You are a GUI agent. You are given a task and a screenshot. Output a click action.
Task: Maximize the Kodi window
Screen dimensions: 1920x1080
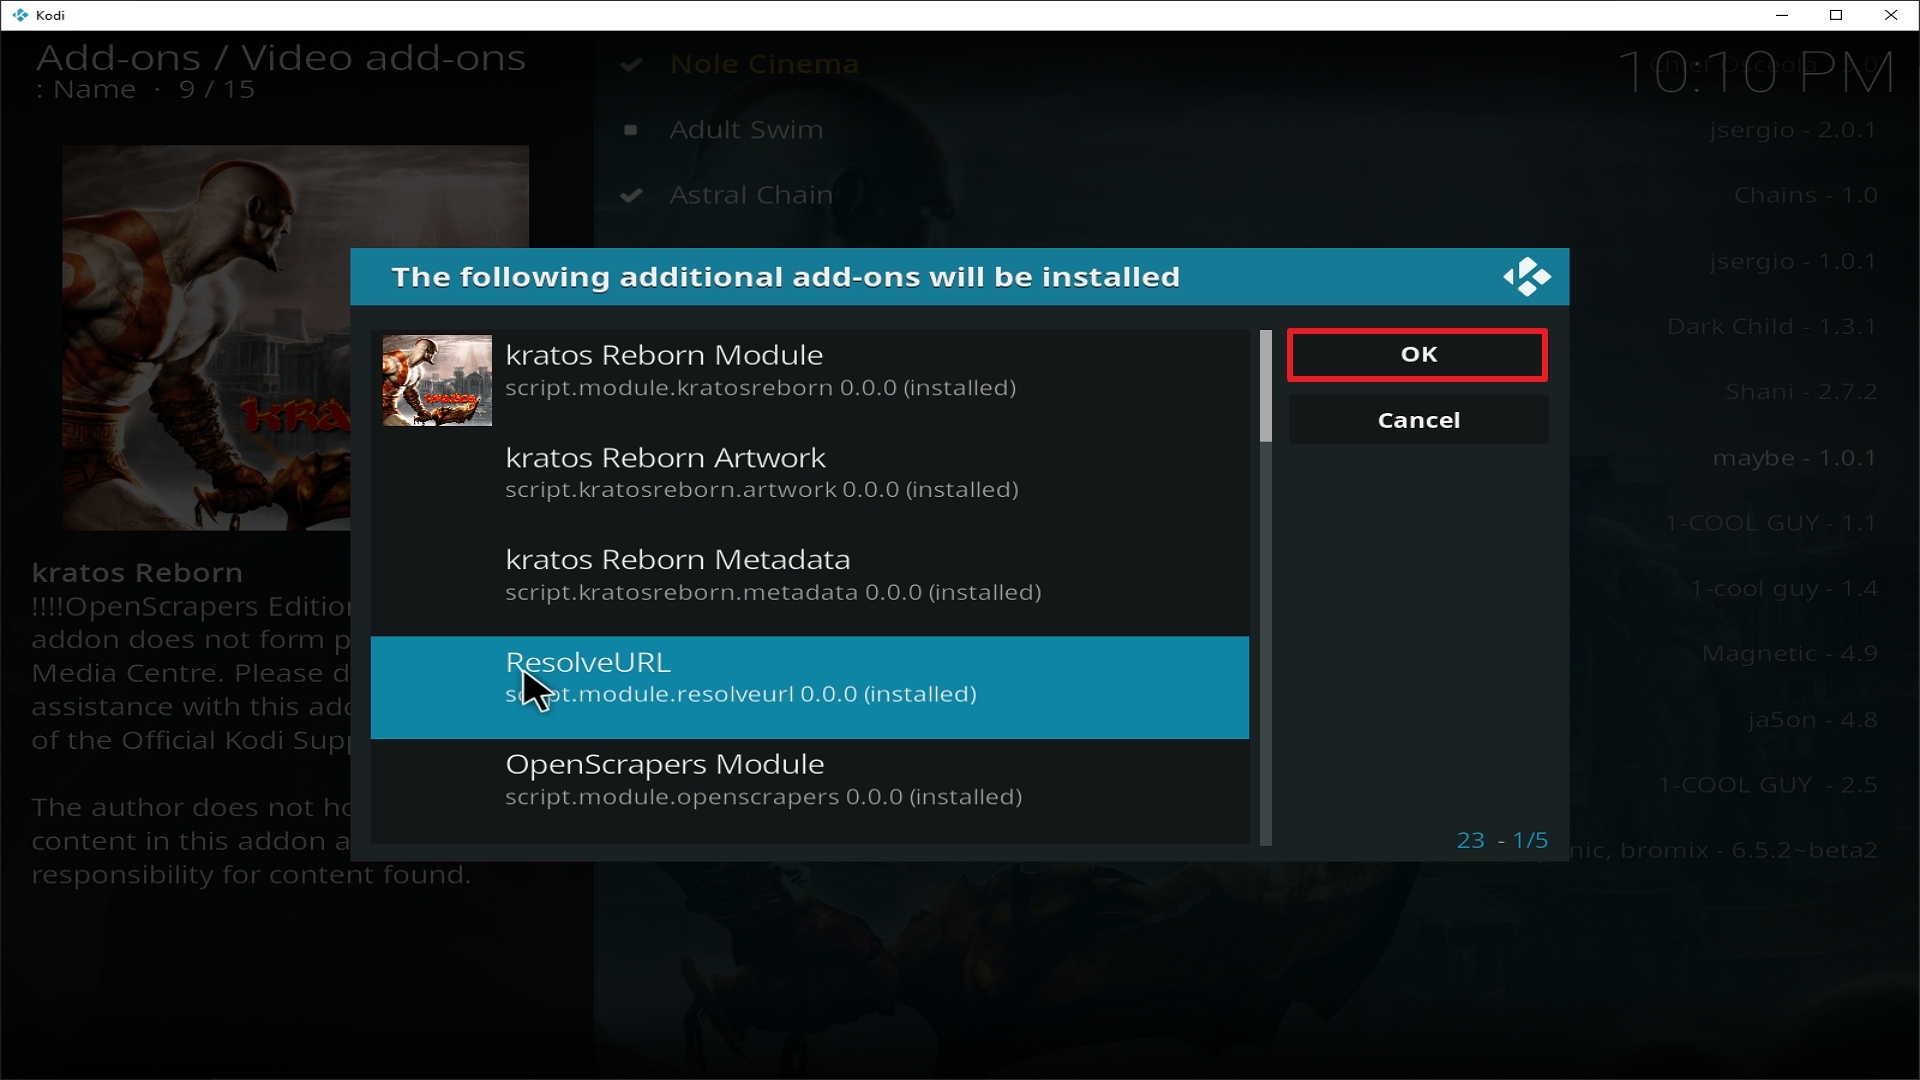point(1836,15)
